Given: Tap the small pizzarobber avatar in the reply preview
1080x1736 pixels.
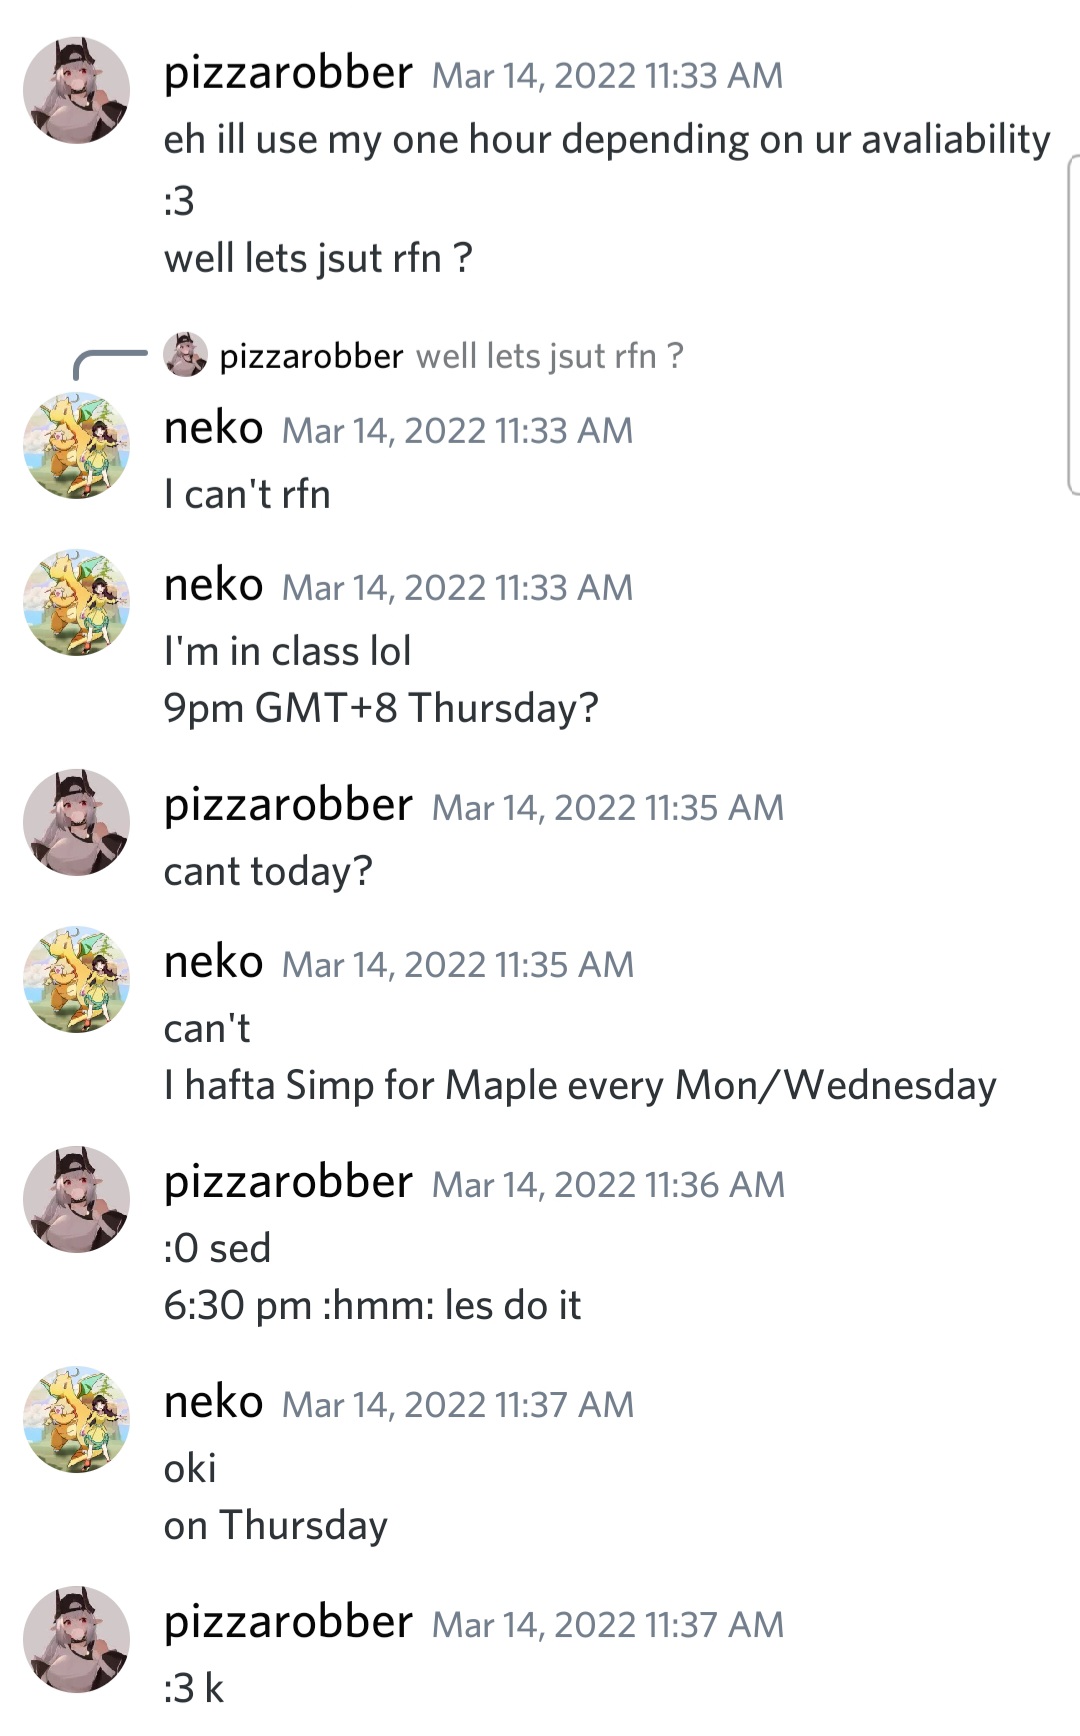Looking at the screenshot, I should (185, 355).
